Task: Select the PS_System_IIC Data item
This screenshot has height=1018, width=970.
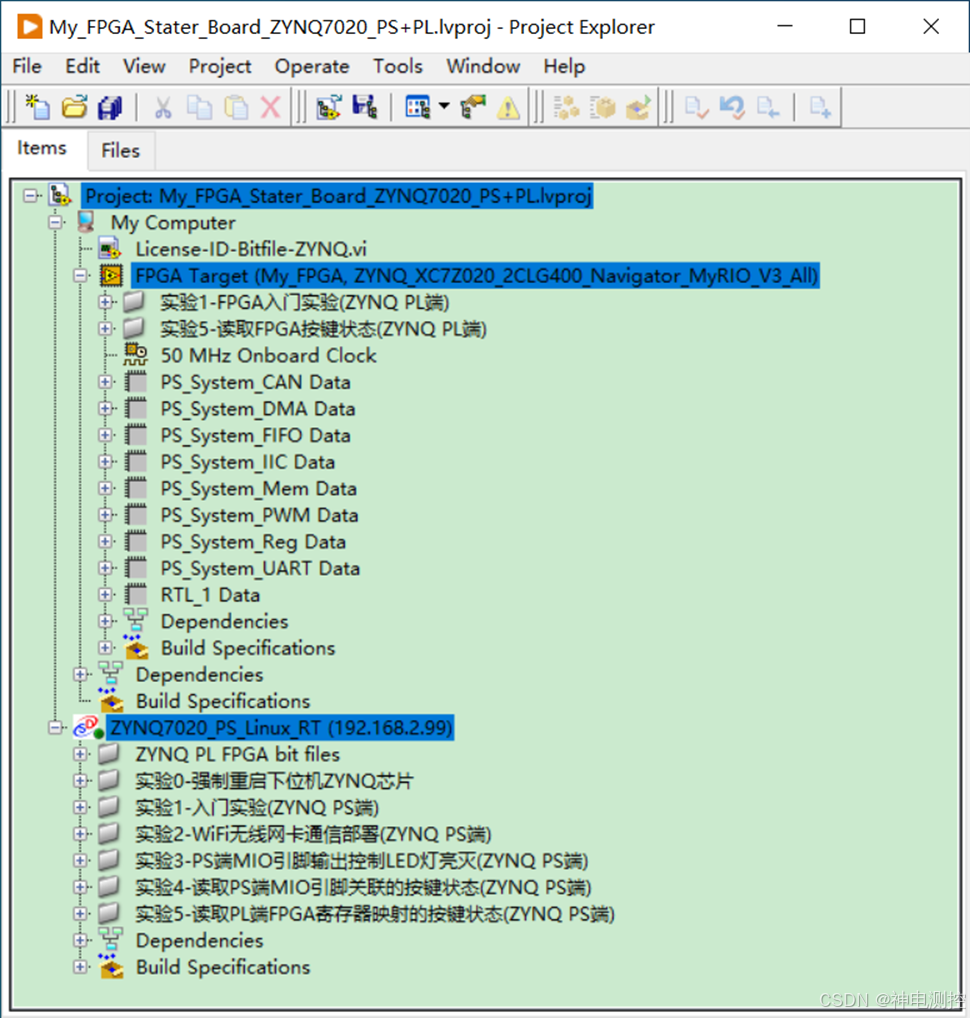Action: point(247,462)
